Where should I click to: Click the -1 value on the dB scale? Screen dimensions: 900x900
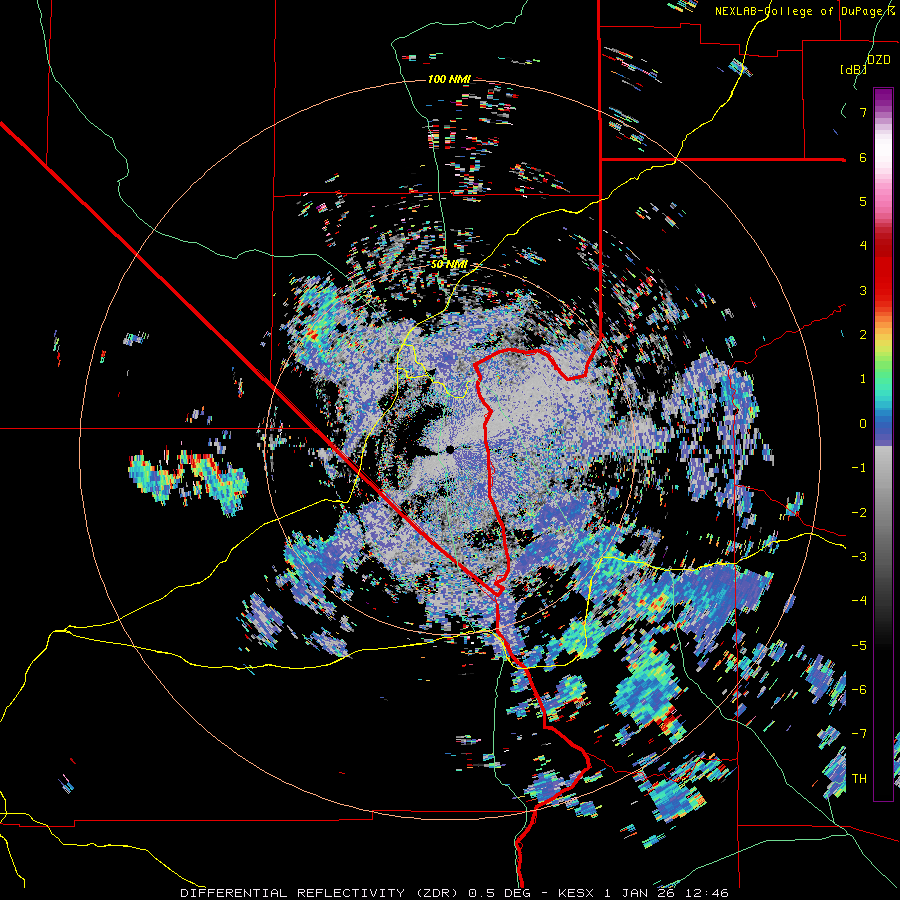point(859,468)
